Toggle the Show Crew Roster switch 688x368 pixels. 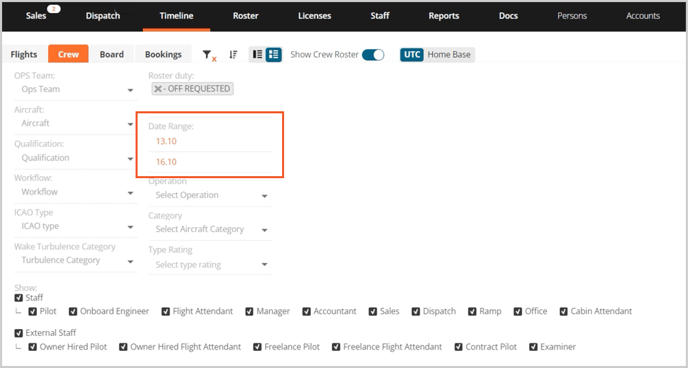(373, 55)
